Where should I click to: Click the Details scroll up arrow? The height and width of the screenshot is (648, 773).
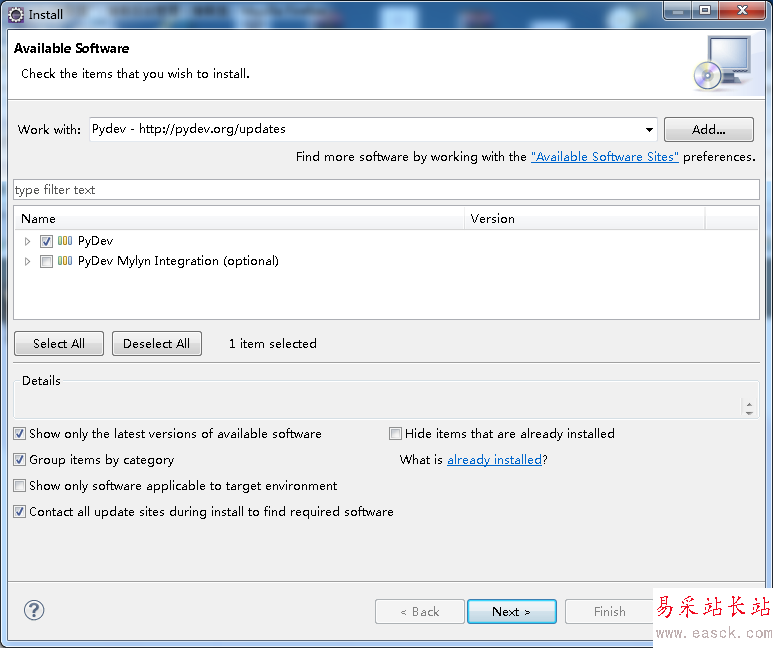pyautogui.click(x=749, y=404)
